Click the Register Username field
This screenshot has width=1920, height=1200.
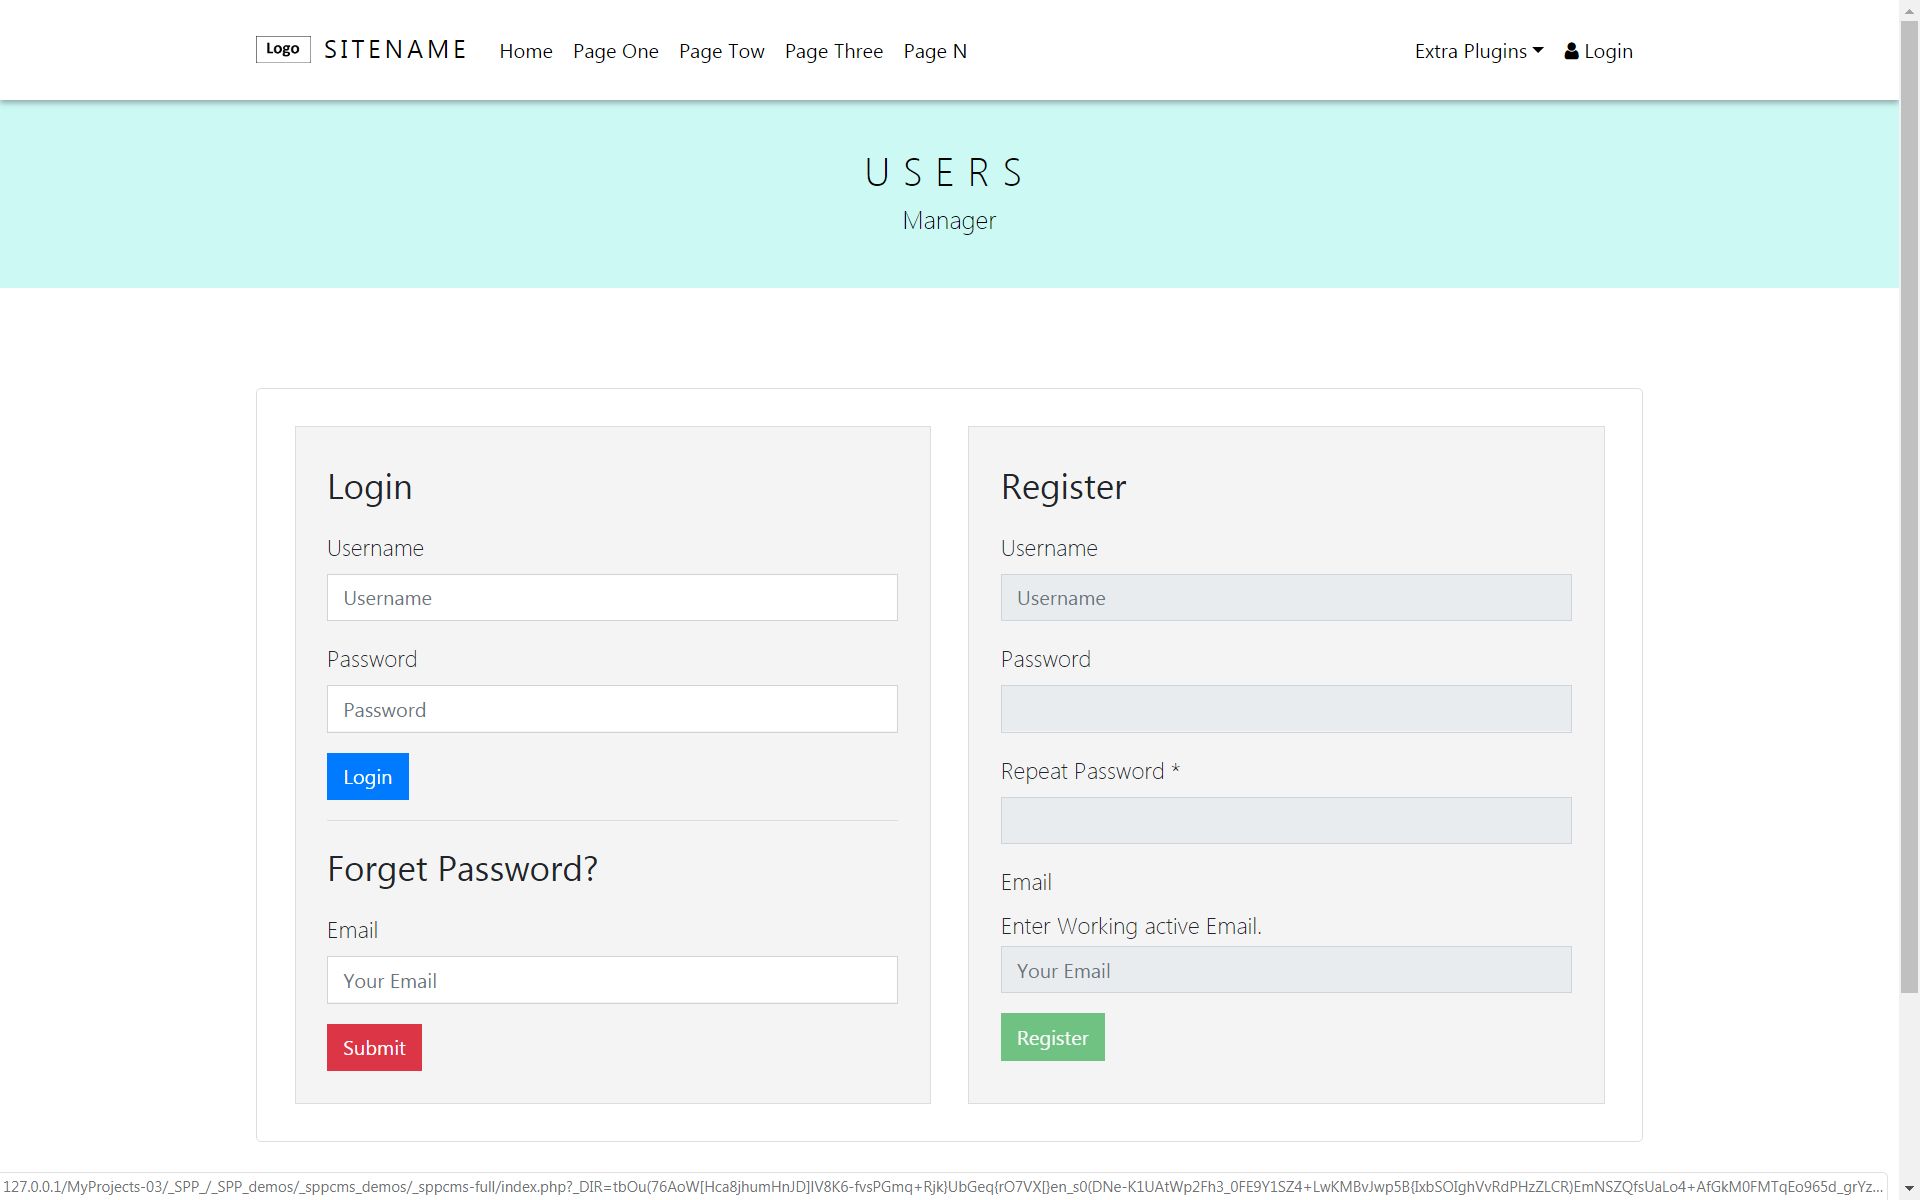(1285, 598)
